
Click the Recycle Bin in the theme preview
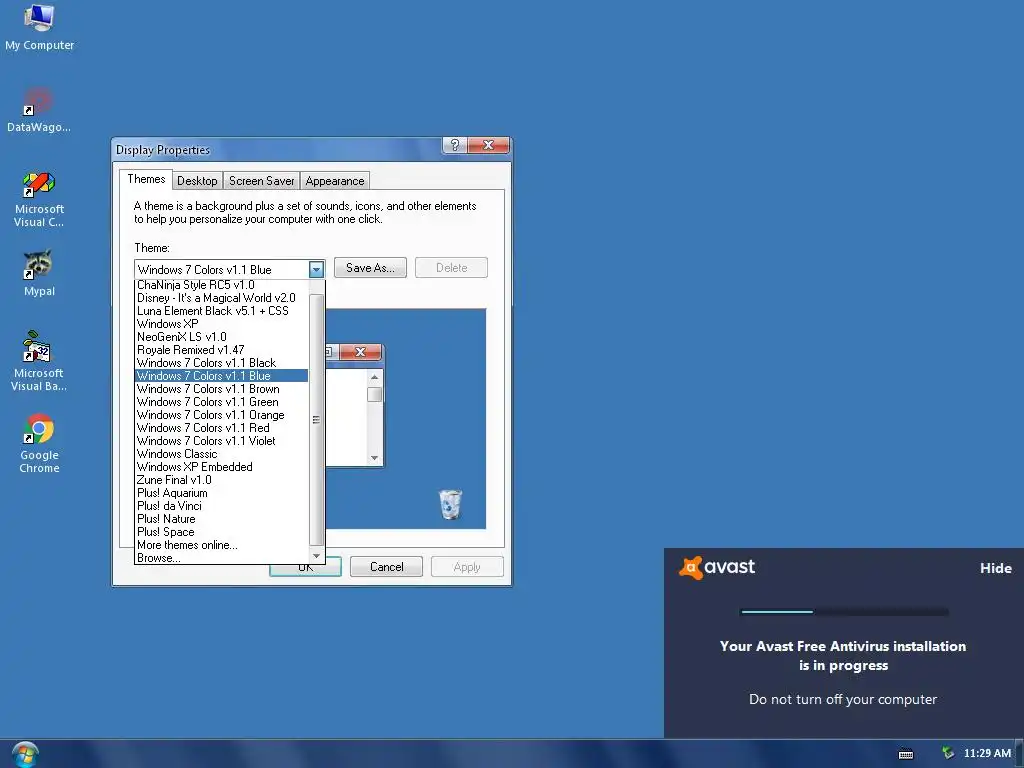450,504
